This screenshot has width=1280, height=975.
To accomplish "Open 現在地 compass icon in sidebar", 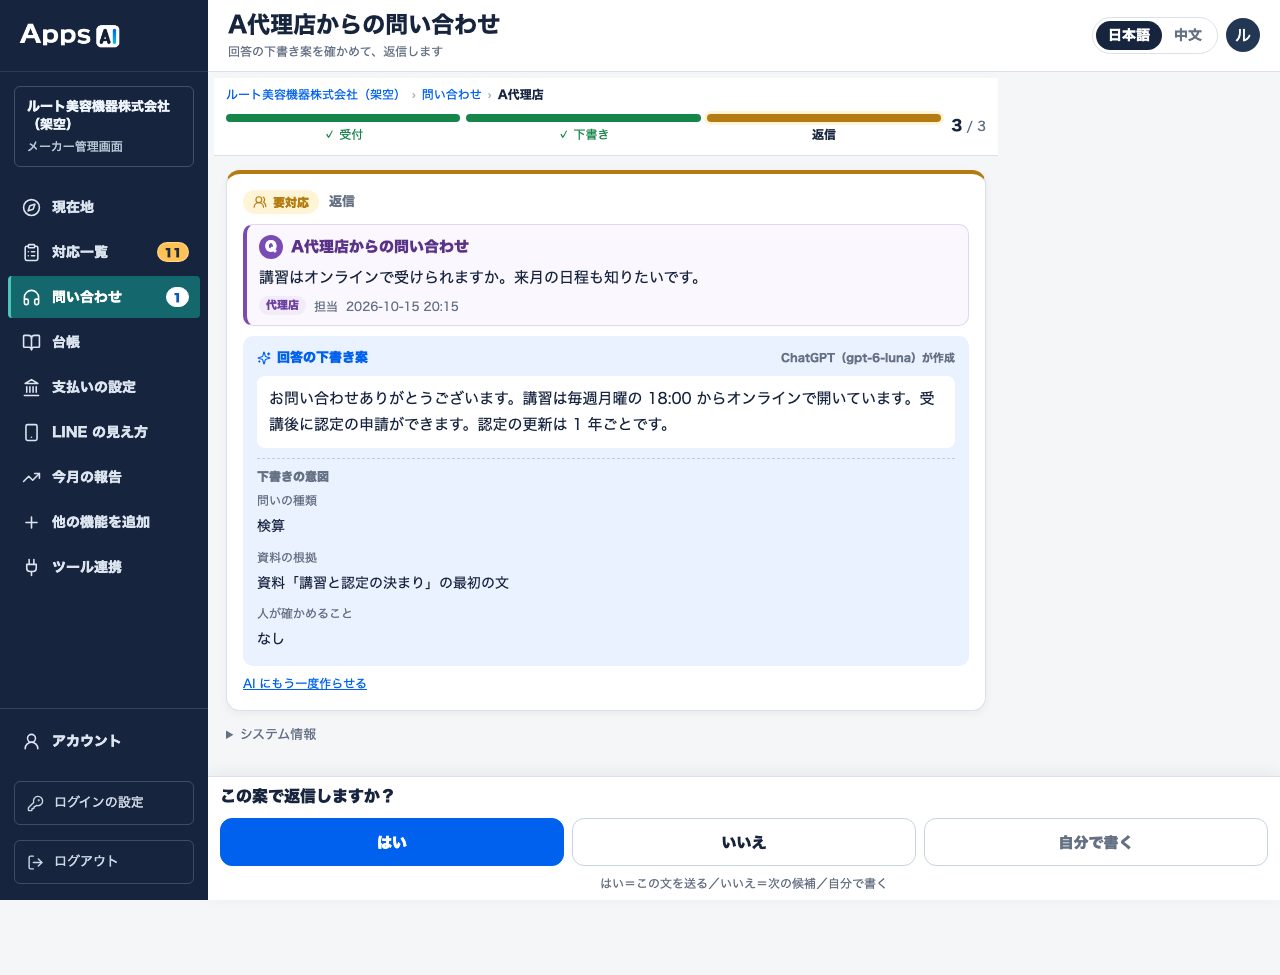I will 32,207.
